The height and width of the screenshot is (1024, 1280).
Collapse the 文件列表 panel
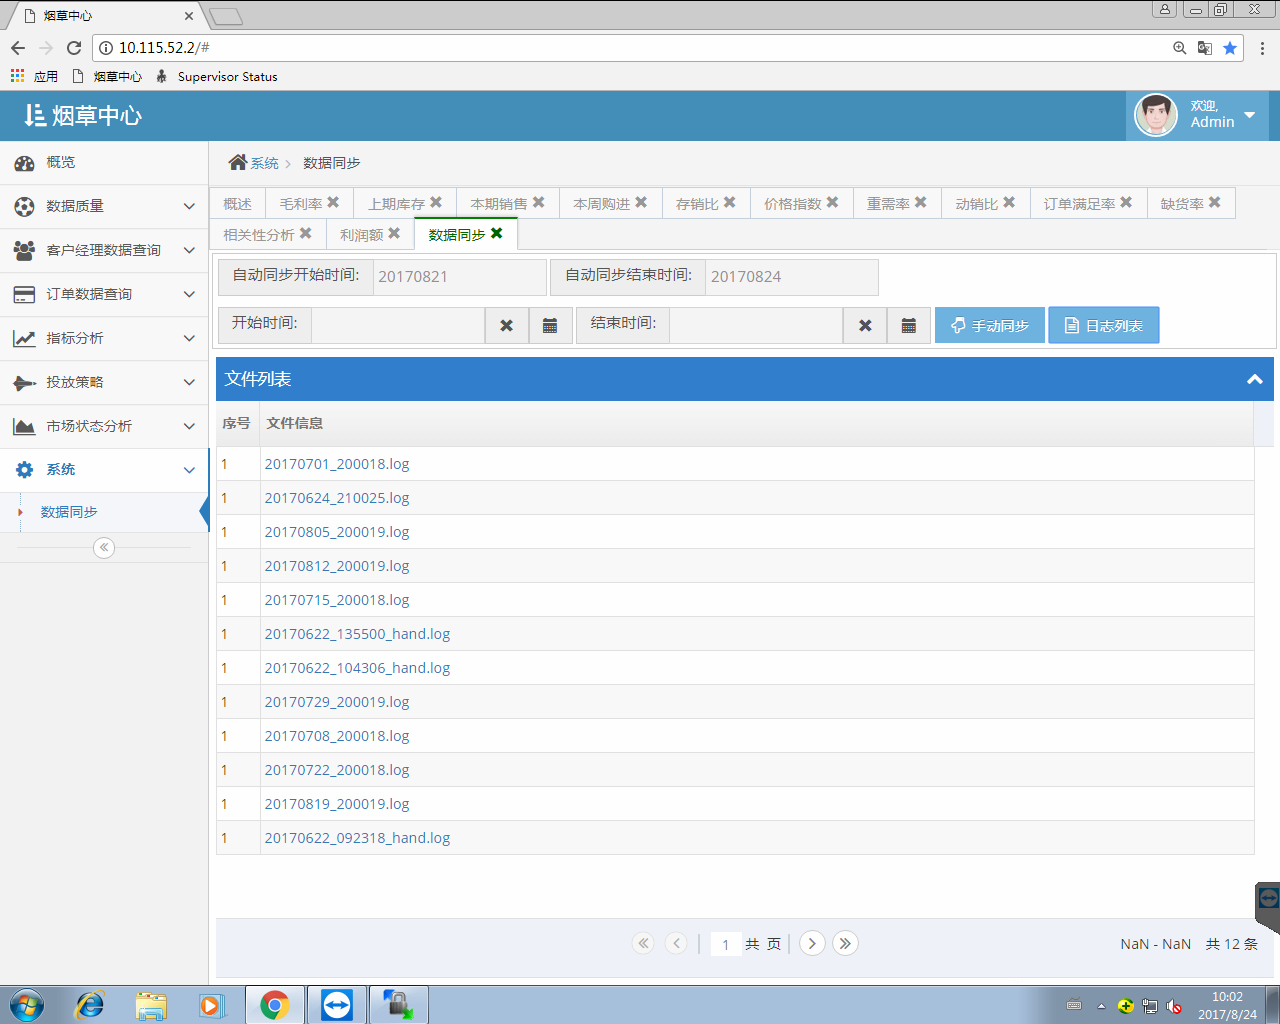pyautogui.click(x=1254, y=379)
